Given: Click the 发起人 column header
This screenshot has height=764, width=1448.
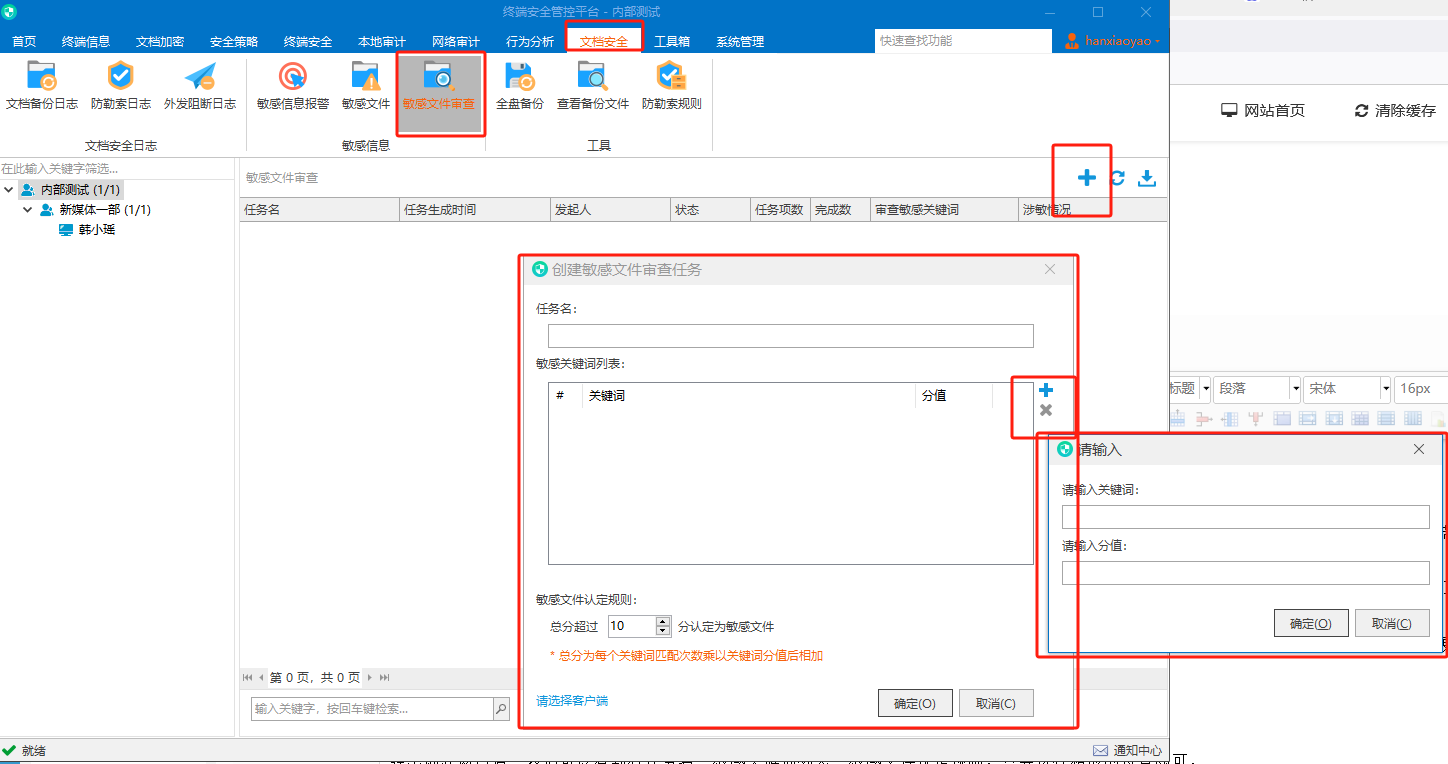Looking at the screenshot, I should pos(610,210).
